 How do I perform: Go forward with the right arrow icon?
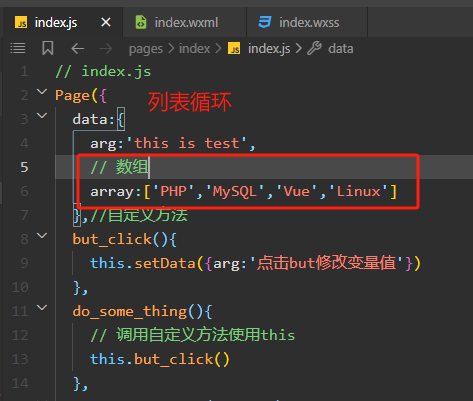coord(106,49)
